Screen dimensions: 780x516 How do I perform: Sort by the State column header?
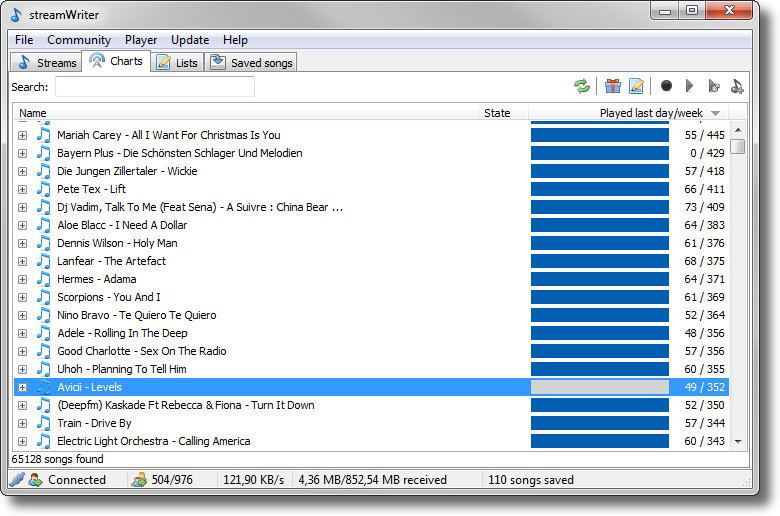[x=503, y=113]
